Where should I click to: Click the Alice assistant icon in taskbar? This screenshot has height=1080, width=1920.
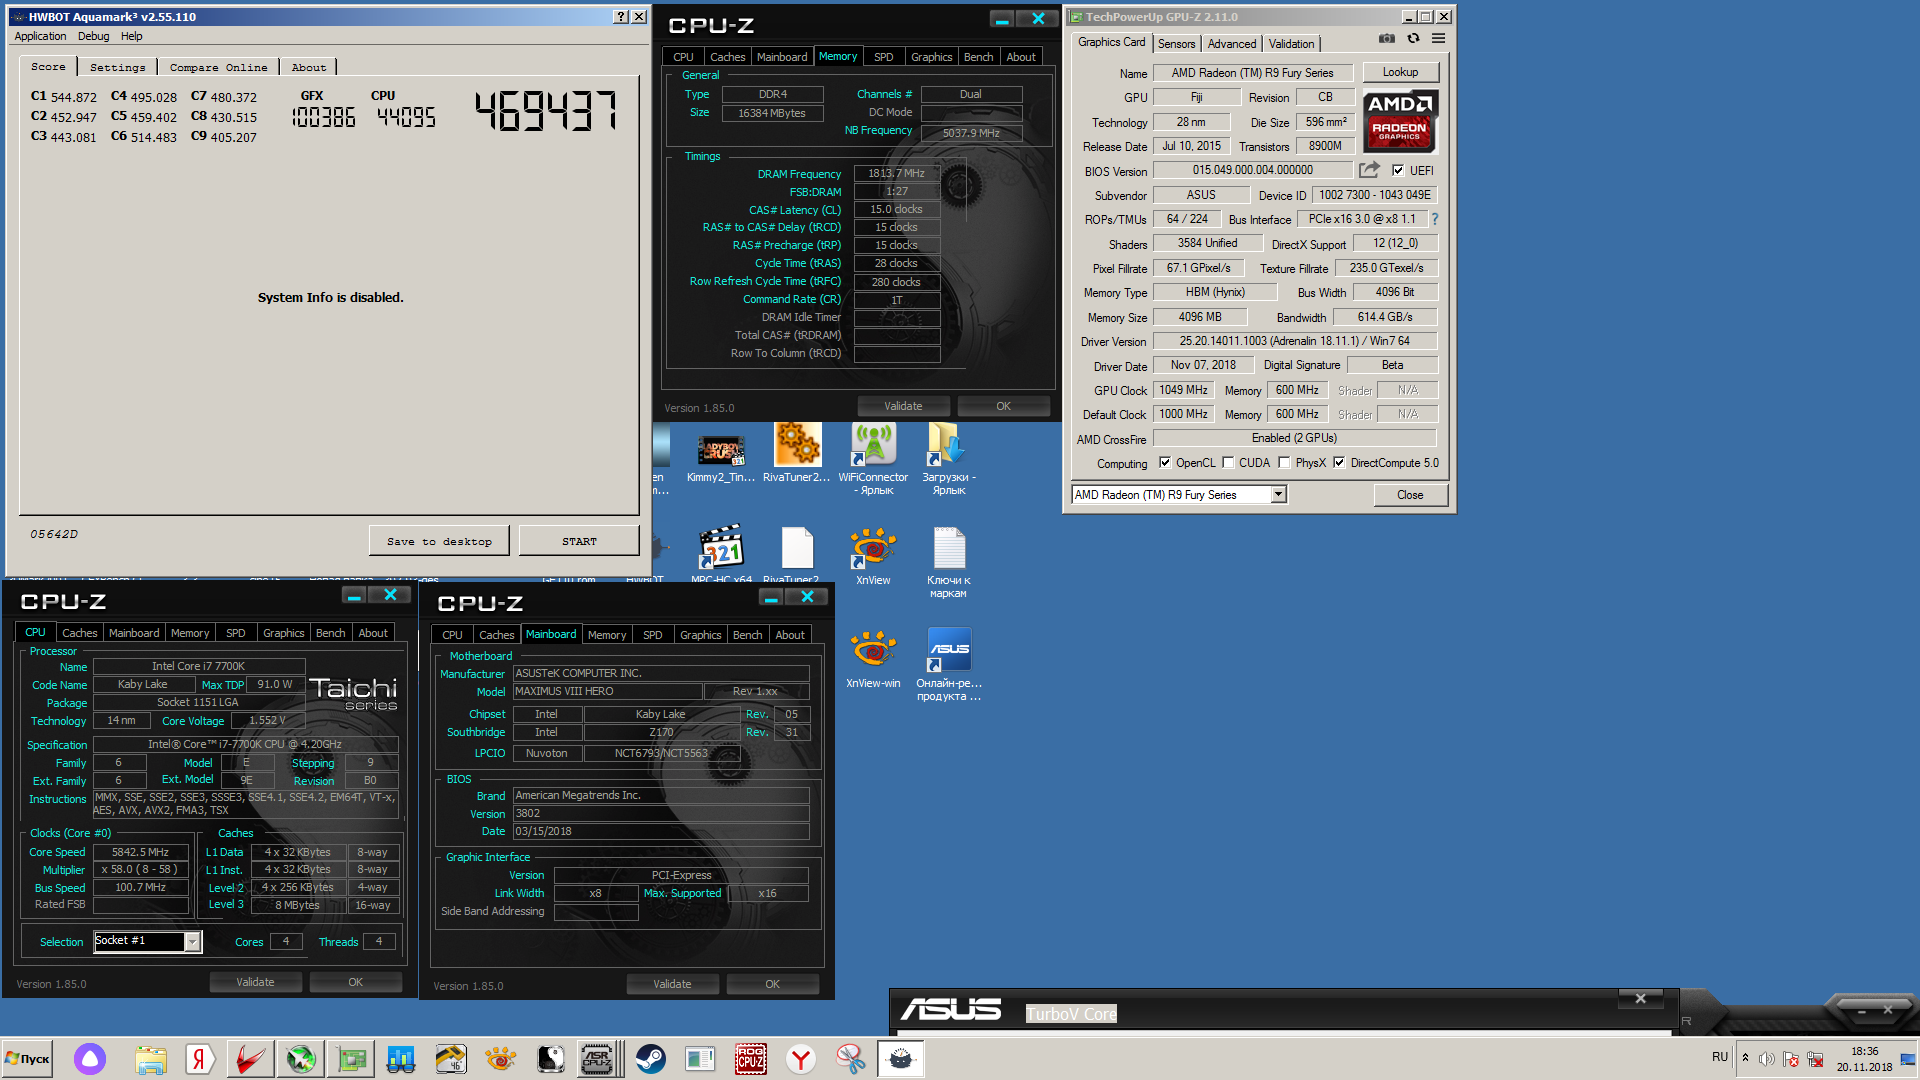[90, 1059]
